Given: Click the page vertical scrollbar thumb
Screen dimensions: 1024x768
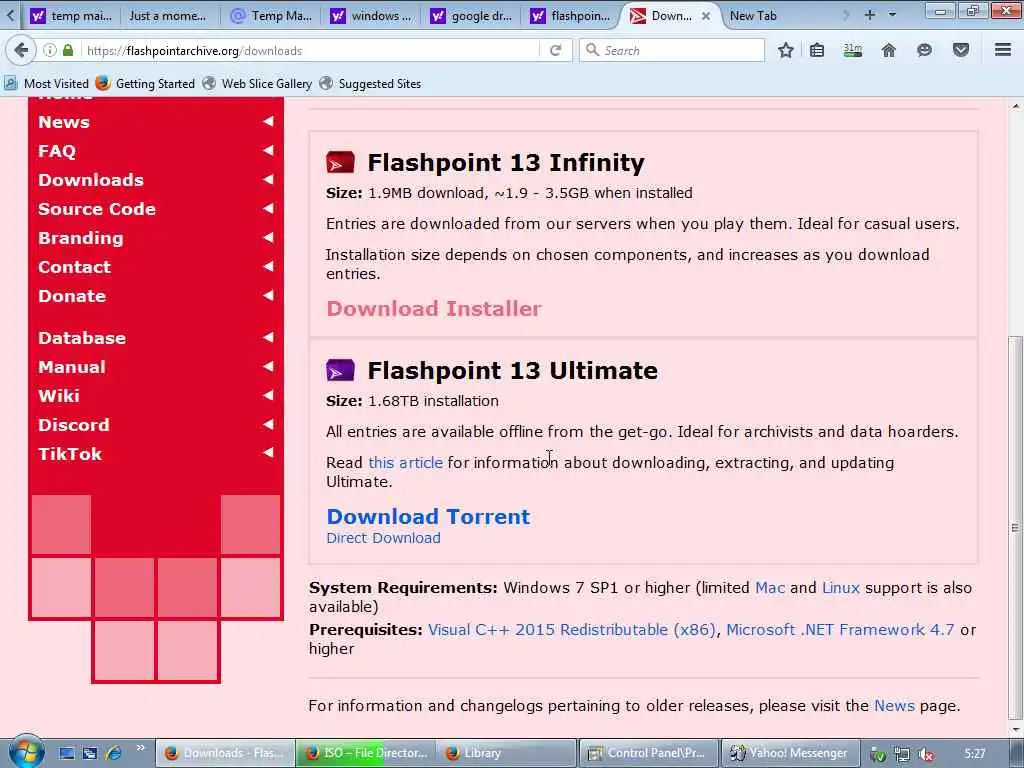Looking at the screenshot, I should (1015, 527).
